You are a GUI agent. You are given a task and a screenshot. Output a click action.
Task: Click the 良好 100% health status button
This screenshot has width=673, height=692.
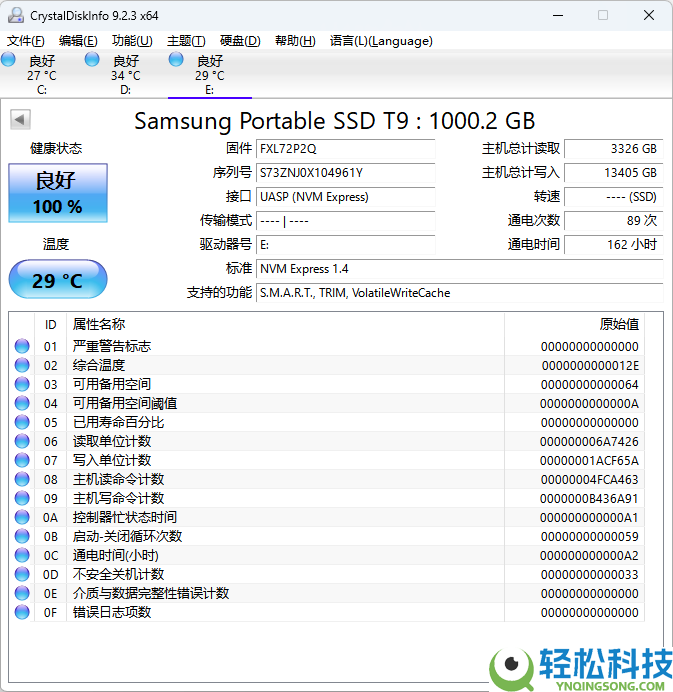point(57,193)
